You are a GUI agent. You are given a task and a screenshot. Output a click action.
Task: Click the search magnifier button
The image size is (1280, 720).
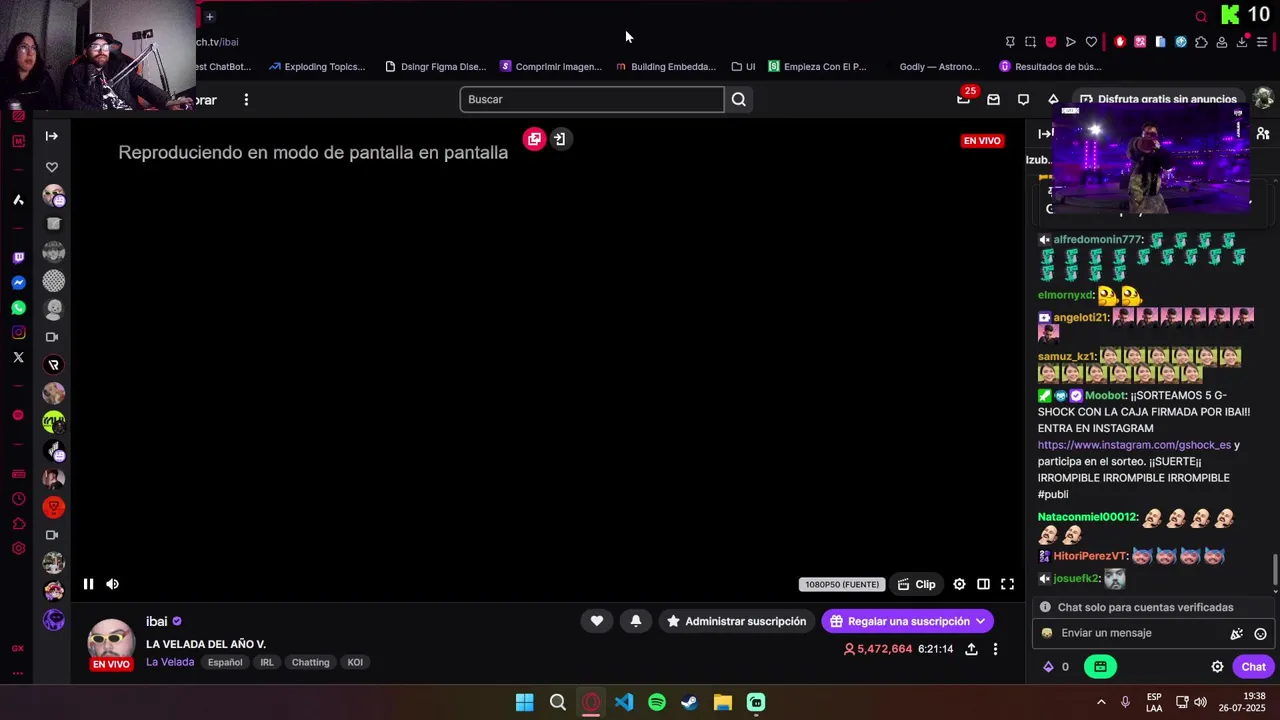click(738, 99)
